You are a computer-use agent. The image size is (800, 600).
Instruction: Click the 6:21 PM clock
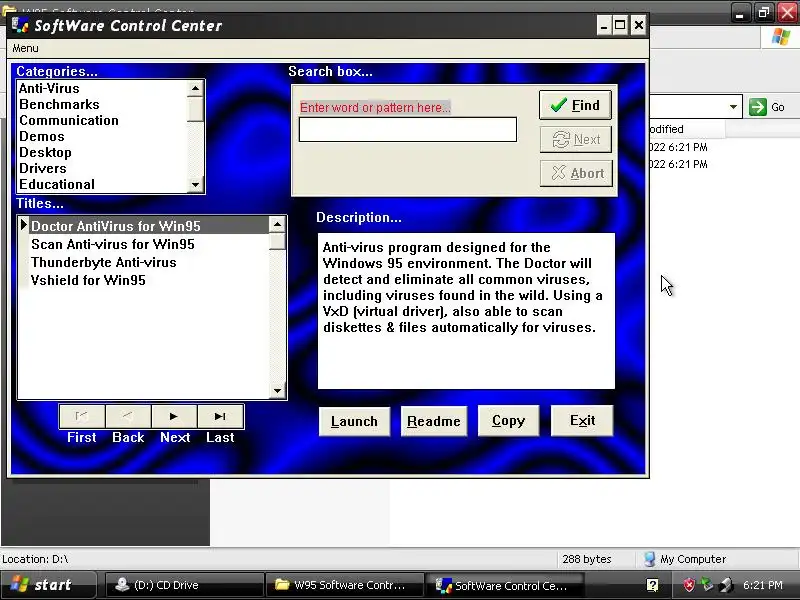tap(763, 585)
